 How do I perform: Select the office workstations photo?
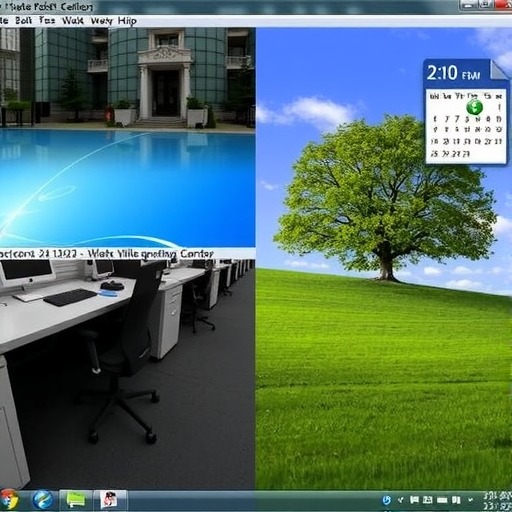127,374
